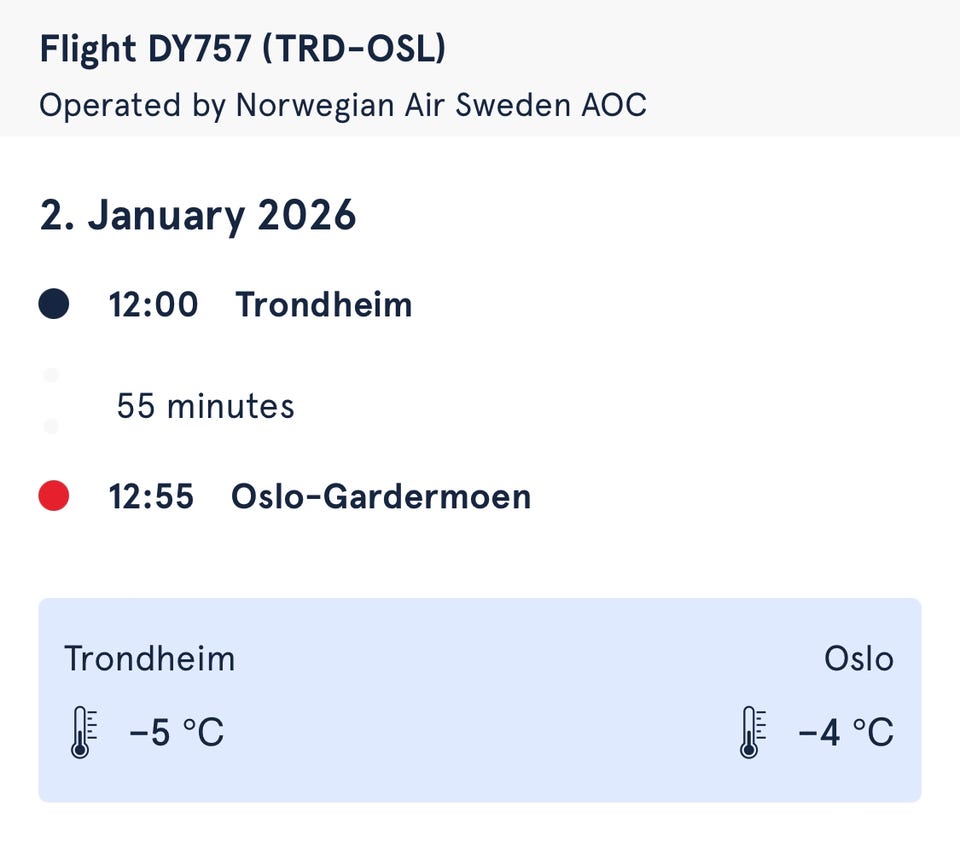960x841 pixels.
Task: Click the lower faint grey route dot
Action: pos(52,427)
